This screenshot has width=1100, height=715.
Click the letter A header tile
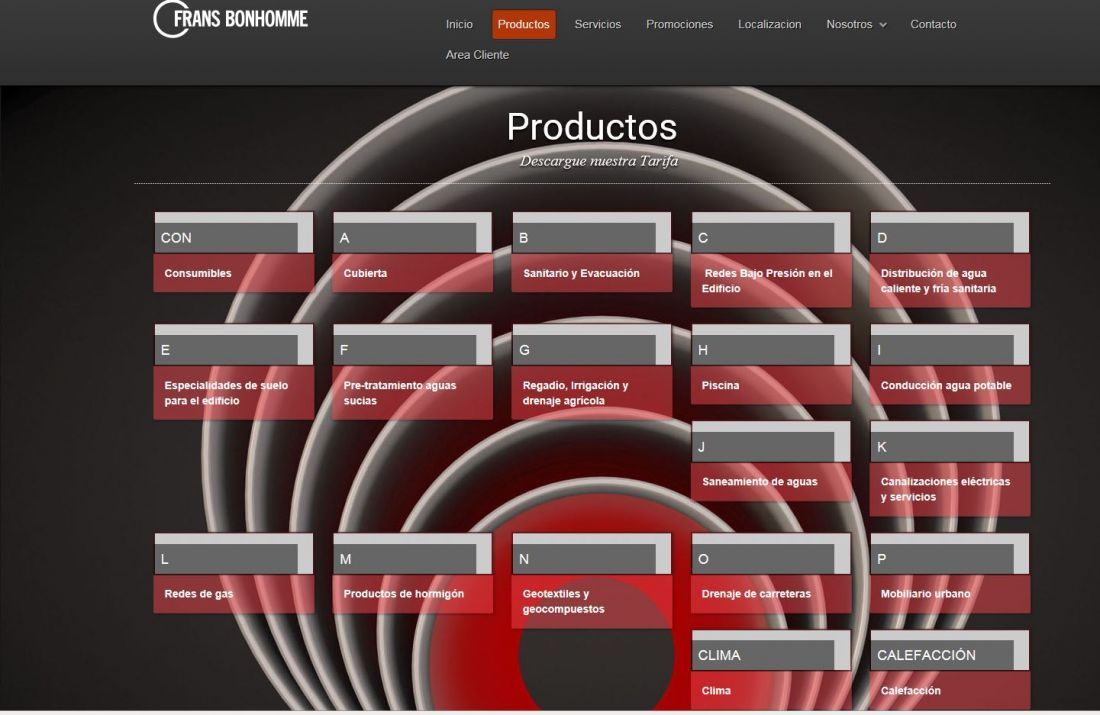[412, 233]
